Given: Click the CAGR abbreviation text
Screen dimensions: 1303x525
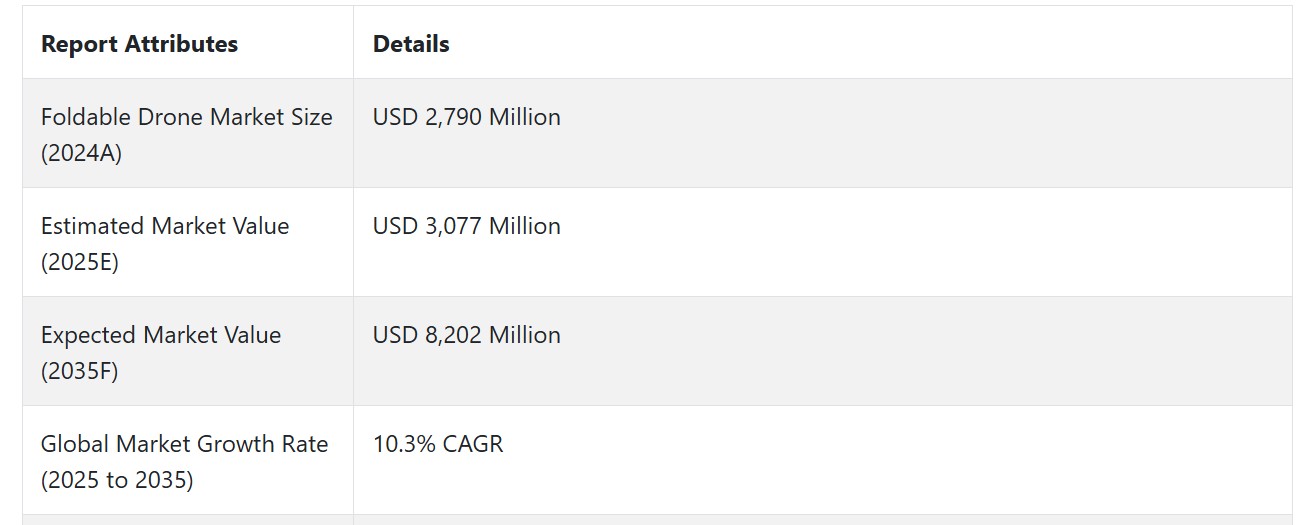Looking at the screenshot, I should tap(473, 444).
